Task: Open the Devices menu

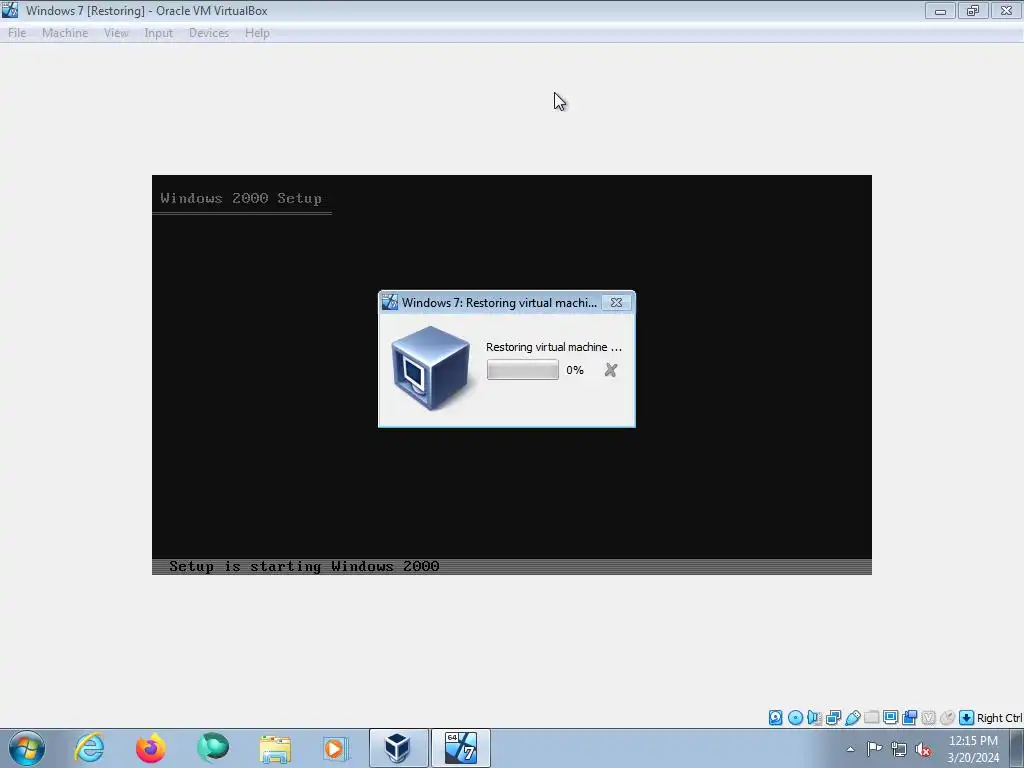Action: click(x=209, y=33)
